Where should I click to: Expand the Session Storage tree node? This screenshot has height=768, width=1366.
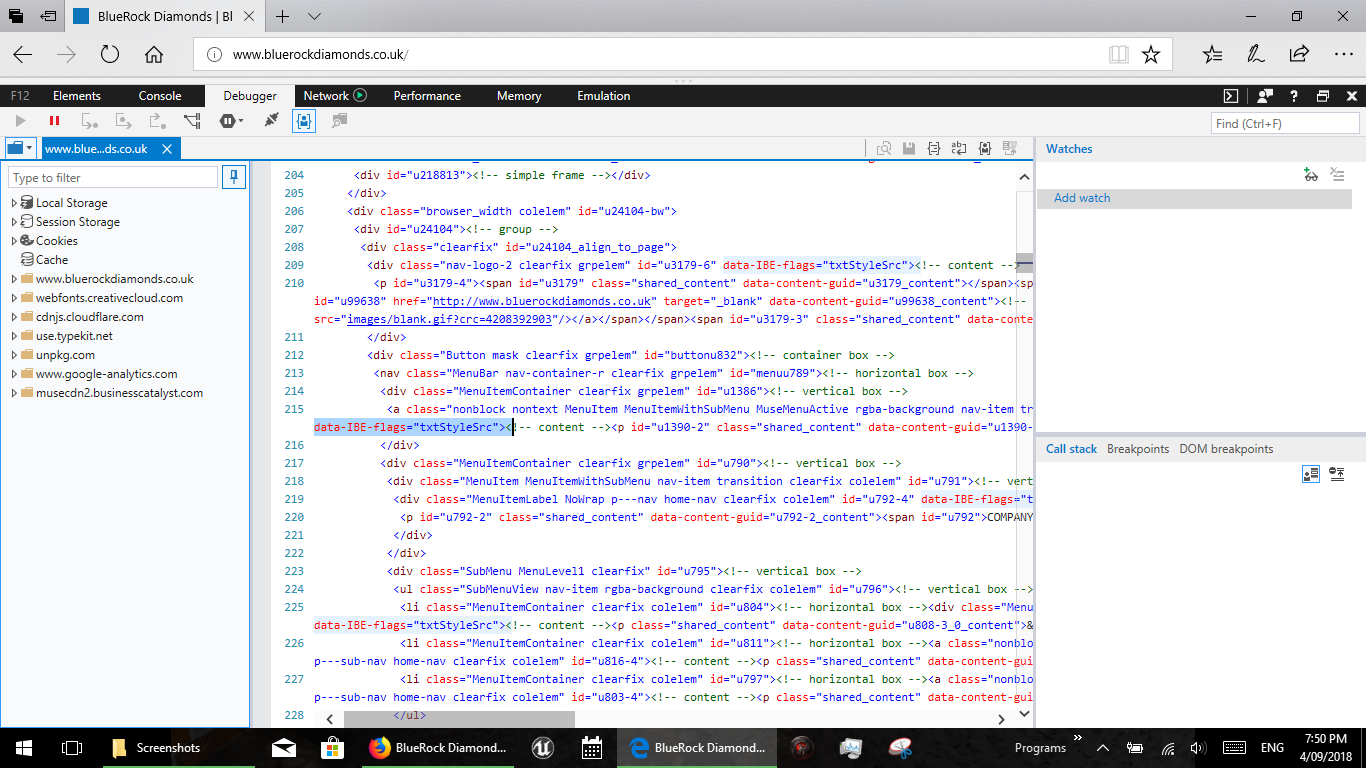[14, 222]
